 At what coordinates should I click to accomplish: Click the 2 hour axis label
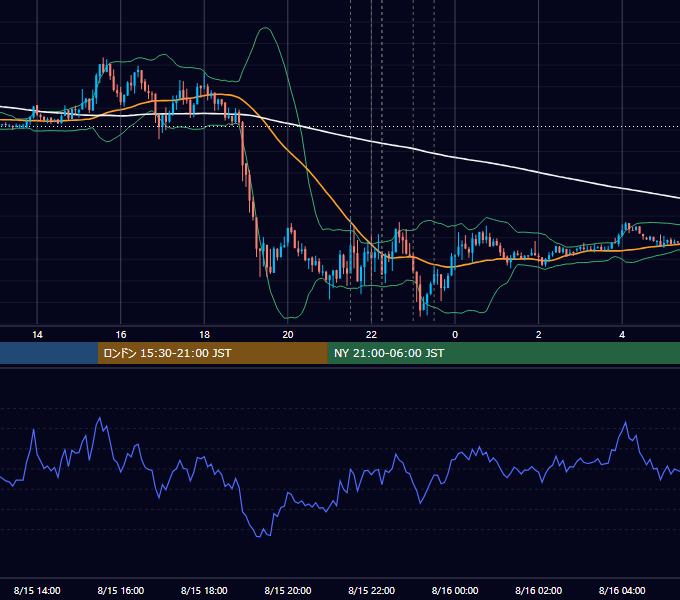click(539, 335)
